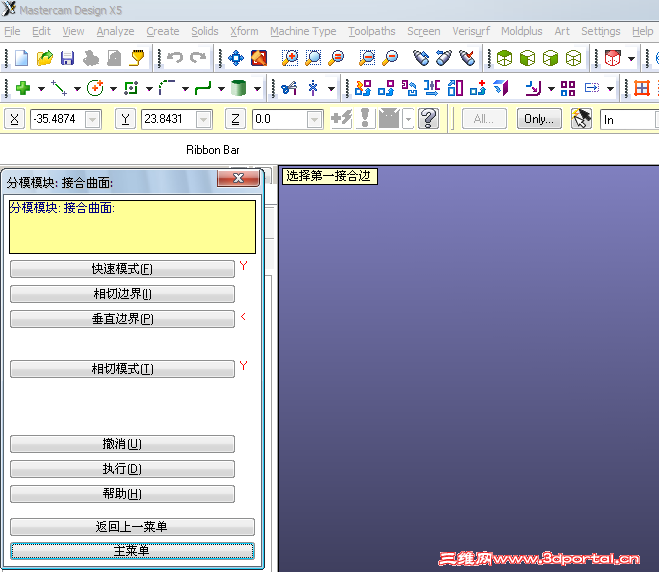The height and width of the screenshot is (572, 659).
Task: Click the Xform mirror icon
Action: [x=432, y=88]
